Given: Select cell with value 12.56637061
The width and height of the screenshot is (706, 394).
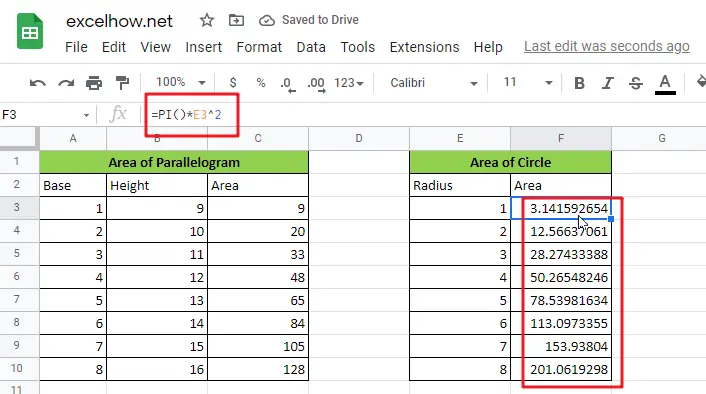Looking at the screenshot, I should click(561, 231).
